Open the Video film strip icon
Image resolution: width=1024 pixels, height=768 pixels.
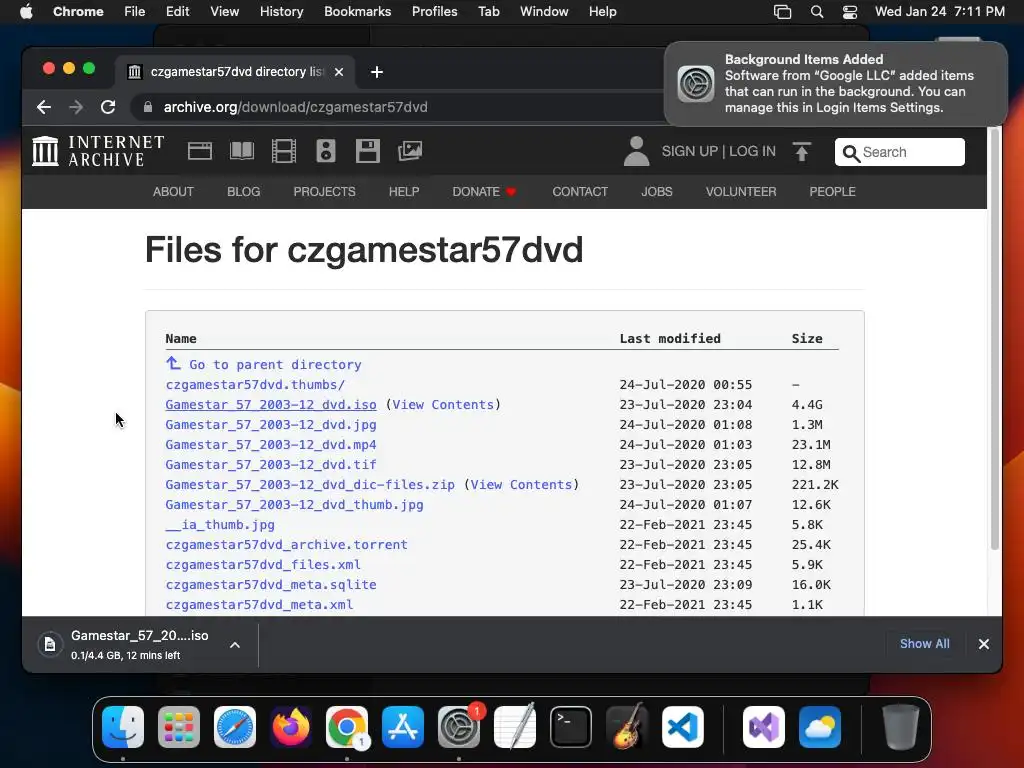point(283,151)
